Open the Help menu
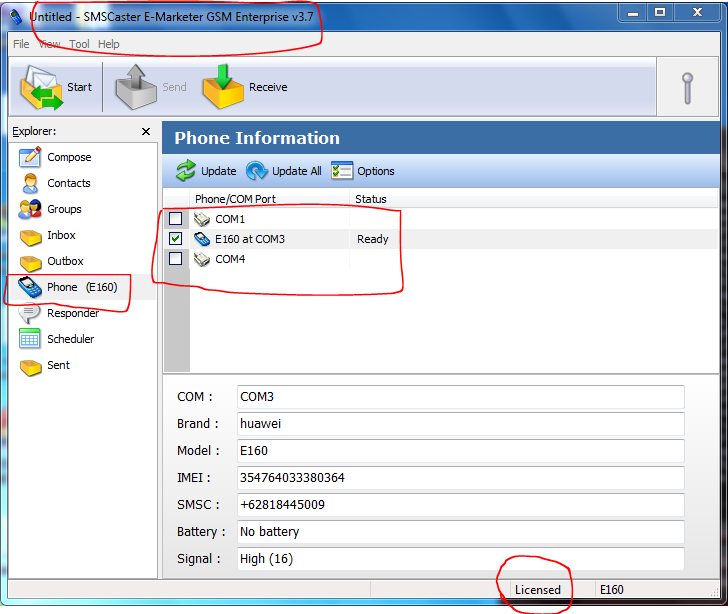Screen dimensions: 728x614 (x=109, y=44)
